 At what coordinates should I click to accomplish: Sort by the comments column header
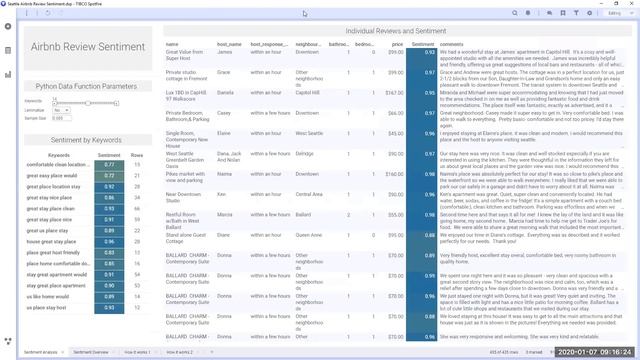point(451,44)
